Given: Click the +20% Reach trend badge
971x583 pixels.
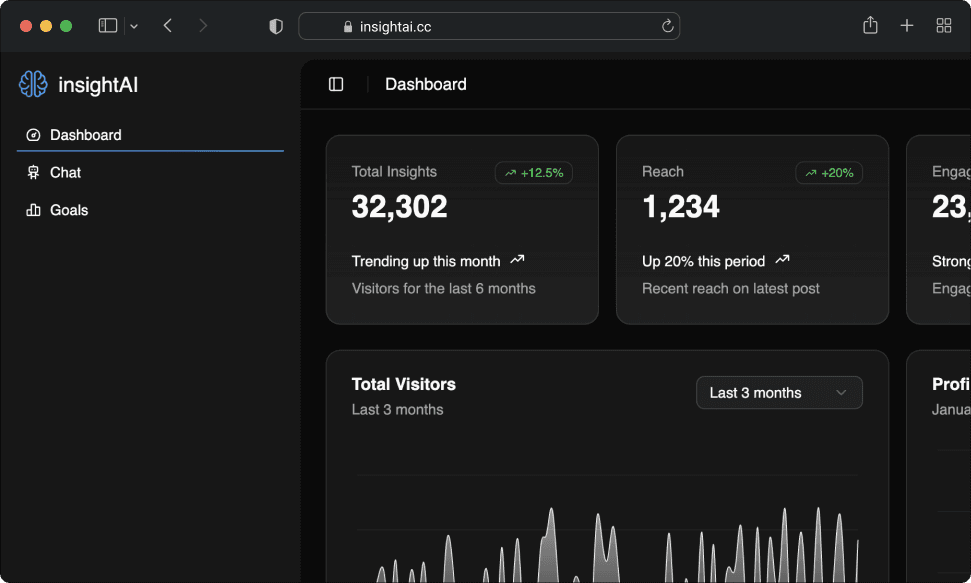Looking at the screenshot, I should 829,173.
